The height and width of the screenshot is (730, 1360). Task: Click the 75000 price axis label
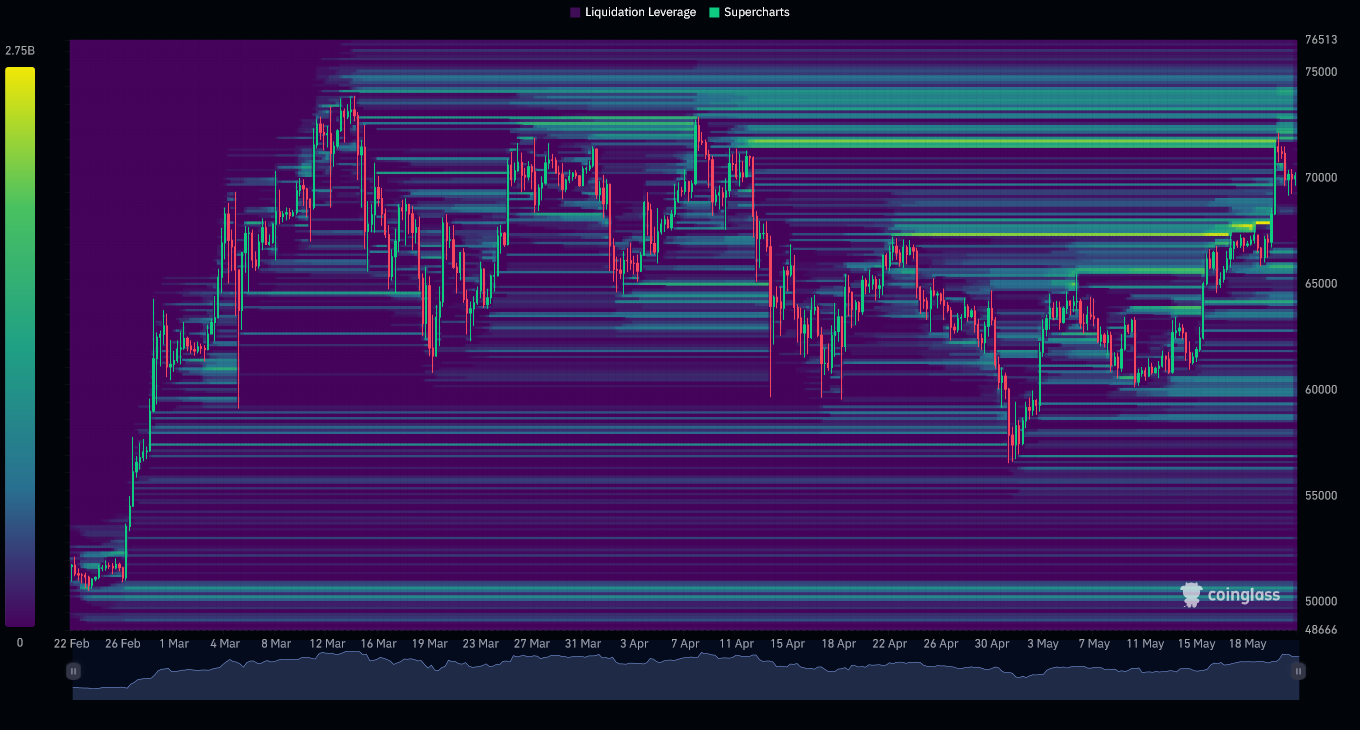click(1321, 72)
